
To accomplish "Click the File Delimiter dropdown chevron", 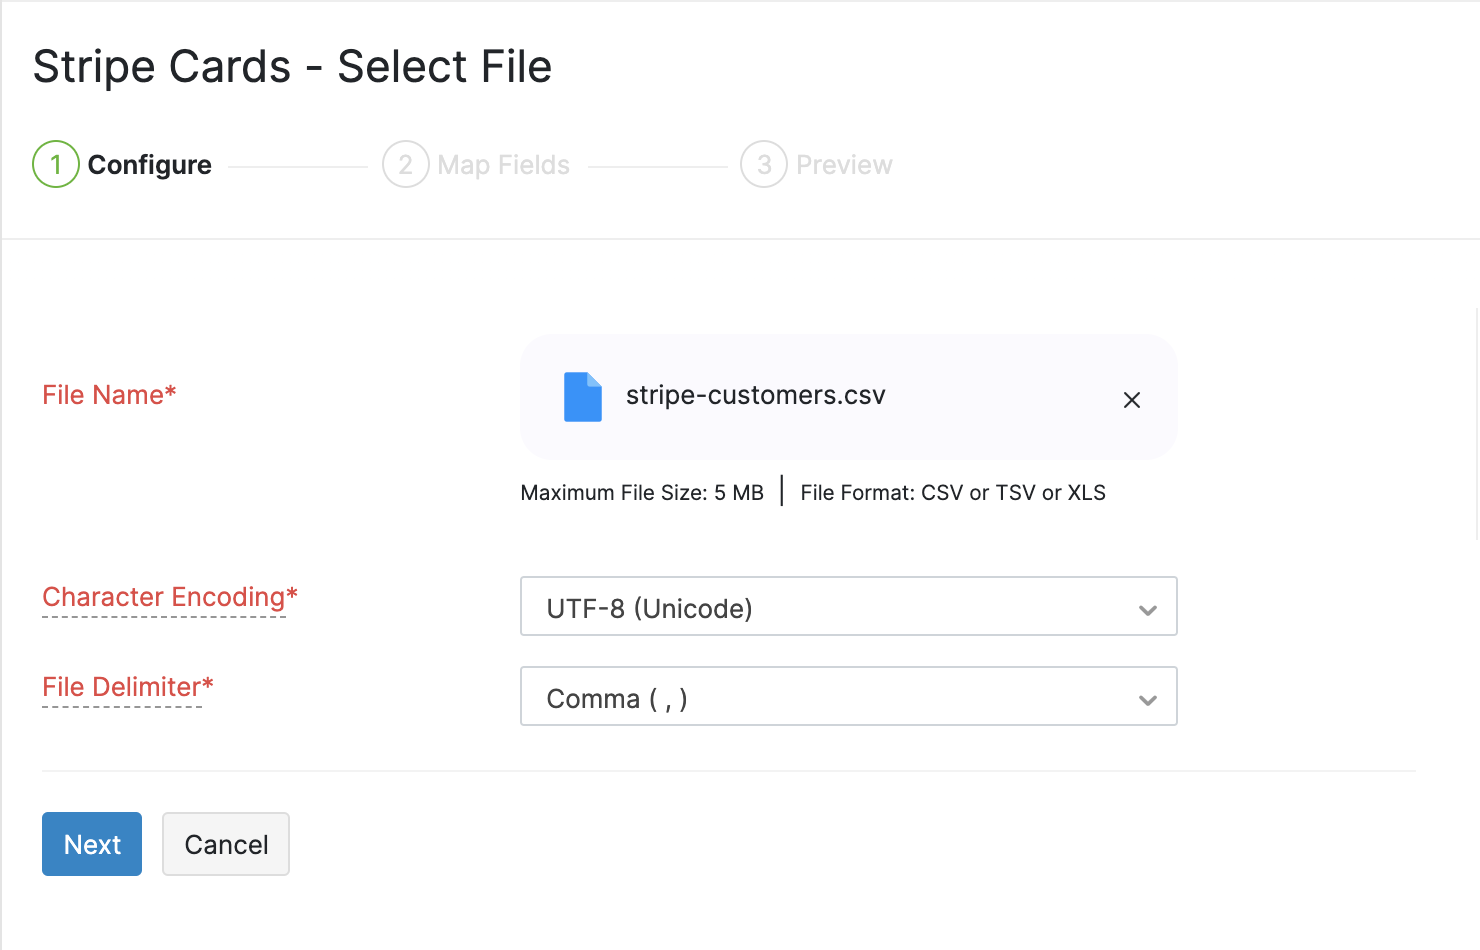I will pos(1147,698).
